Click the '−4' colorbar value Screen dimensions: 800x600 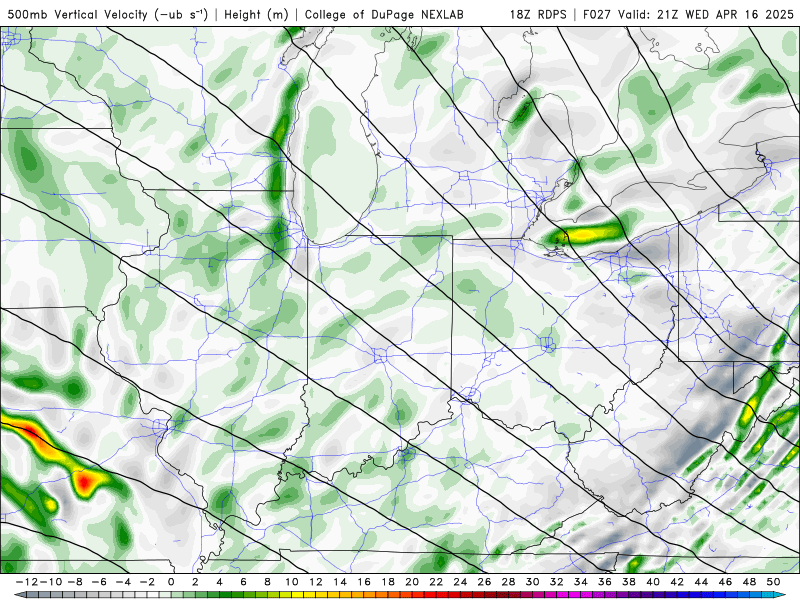point(122,582)
